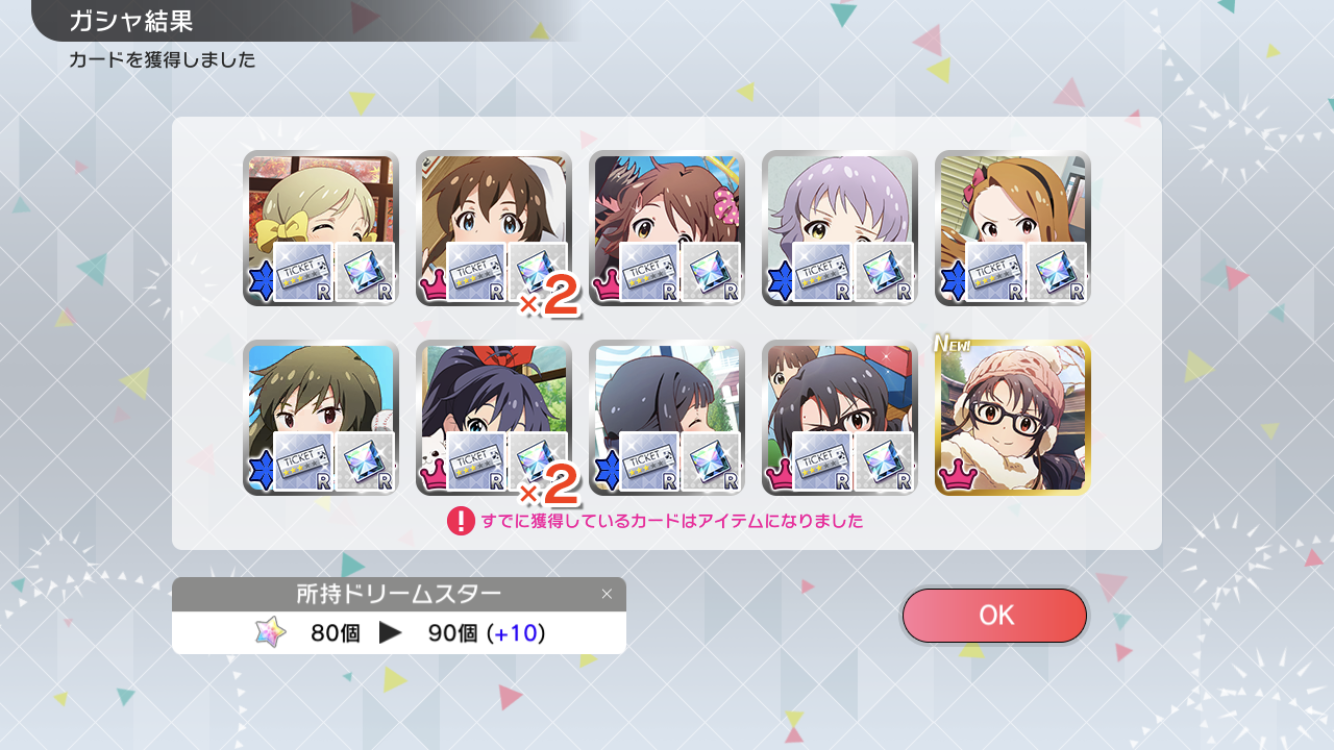The width and height of the screenshot is (1334, 750).
Task: Select the card with yellow hair ribbon
Action: tap(320, 228)
